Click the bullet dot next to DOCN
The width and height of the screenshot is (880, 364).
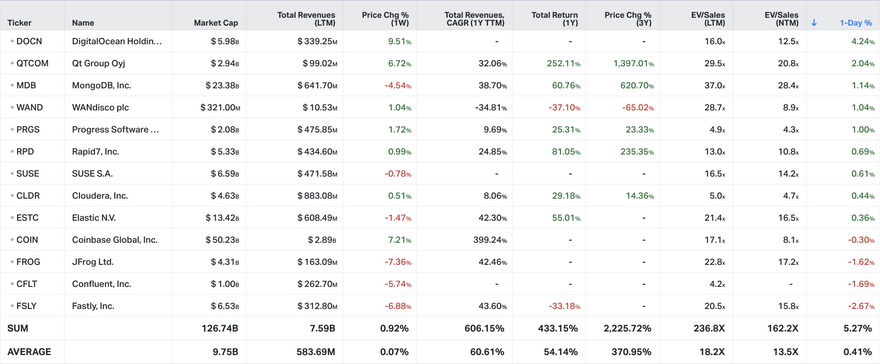[x=12, y=41]
